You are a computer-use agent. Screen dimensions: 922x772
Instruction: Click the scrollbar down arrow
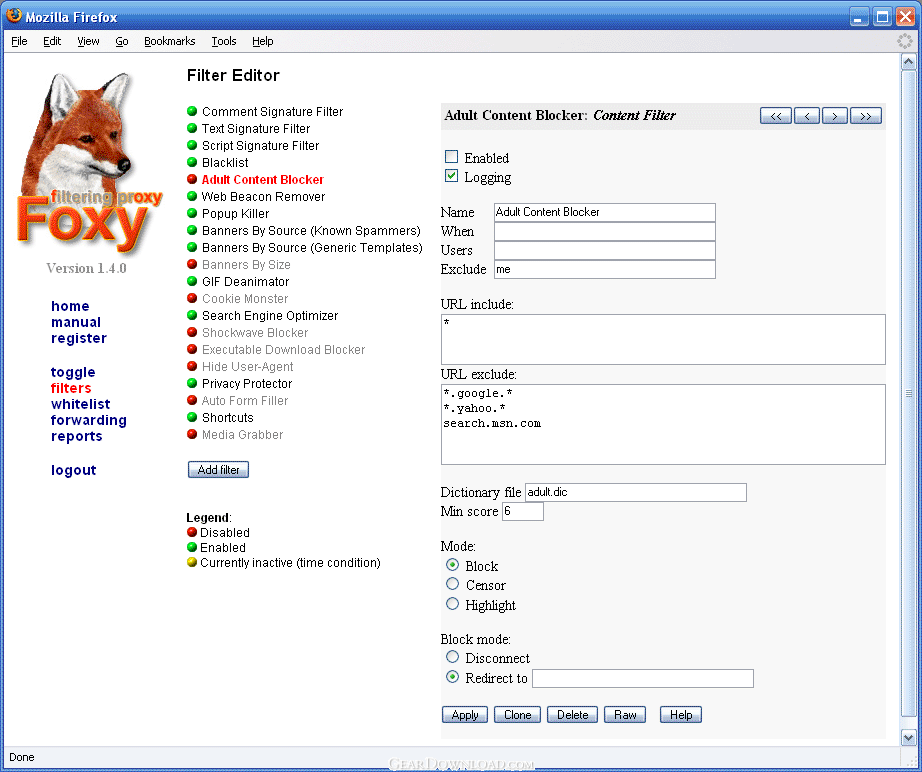908,737
